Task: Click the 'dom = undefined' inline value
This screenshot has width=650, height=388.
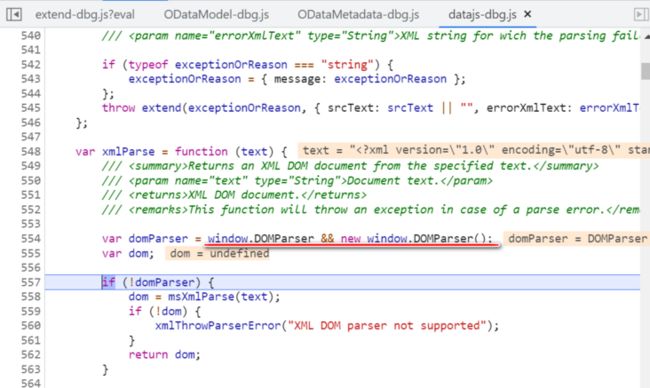Action: click(x=219, y=253)
